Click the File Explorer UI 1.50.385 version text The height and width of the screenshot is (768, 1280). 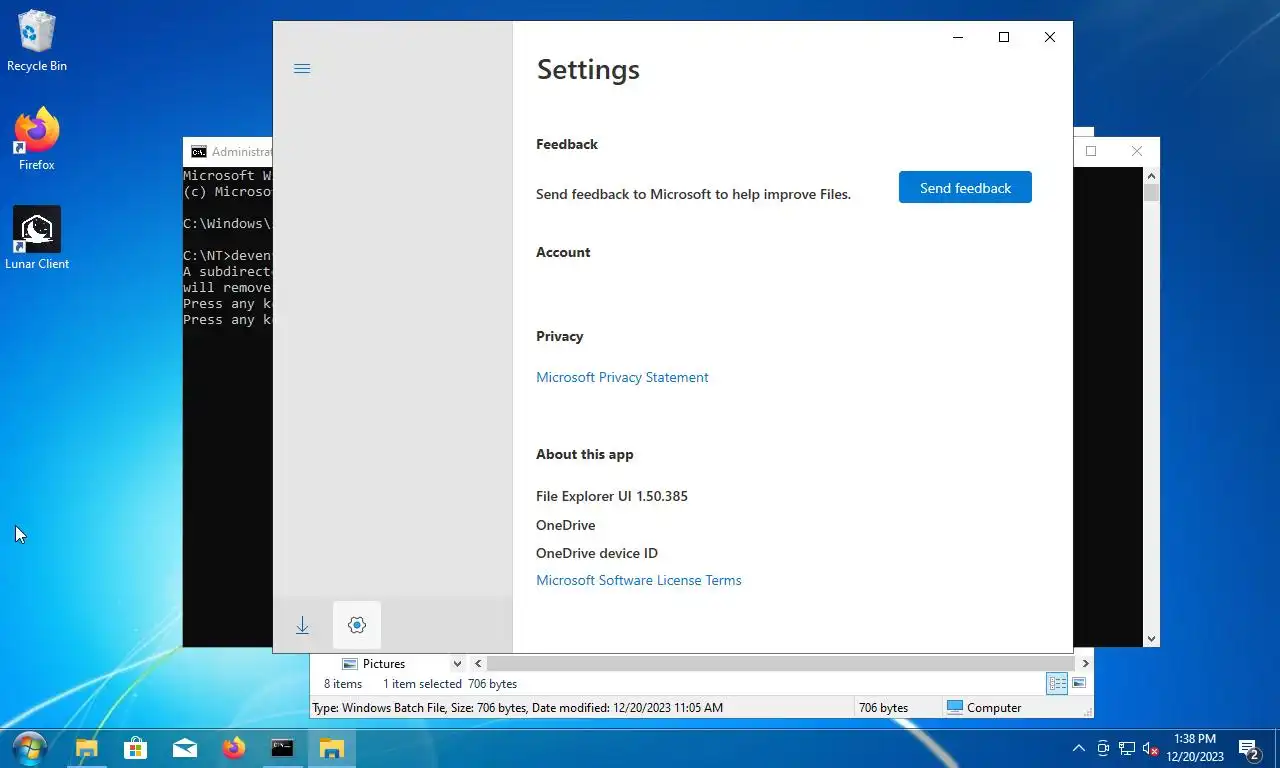point(612,496)
